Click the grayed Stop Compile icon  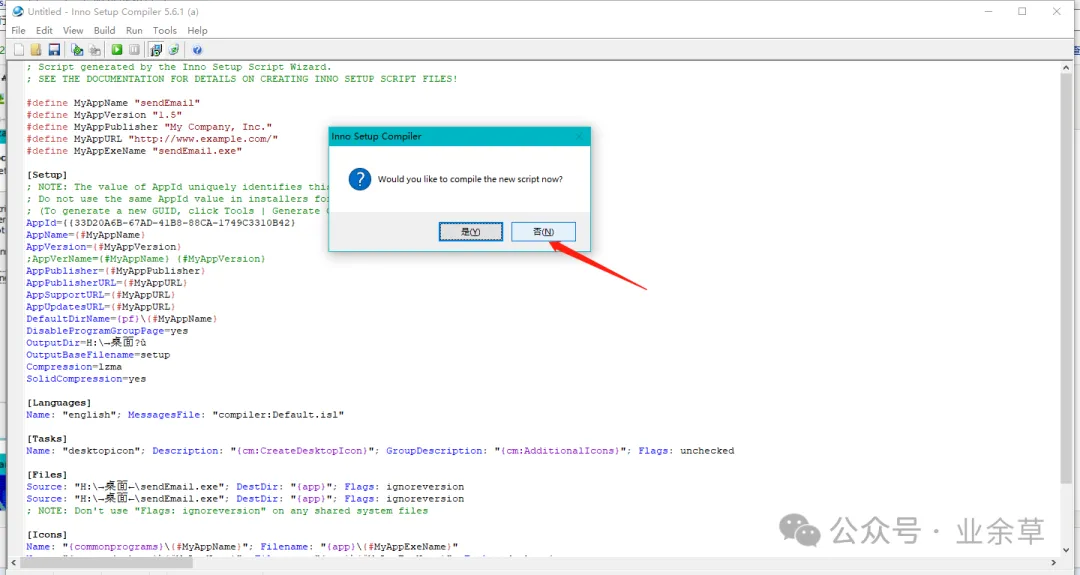pyautogui.click(x=95, y=50)
